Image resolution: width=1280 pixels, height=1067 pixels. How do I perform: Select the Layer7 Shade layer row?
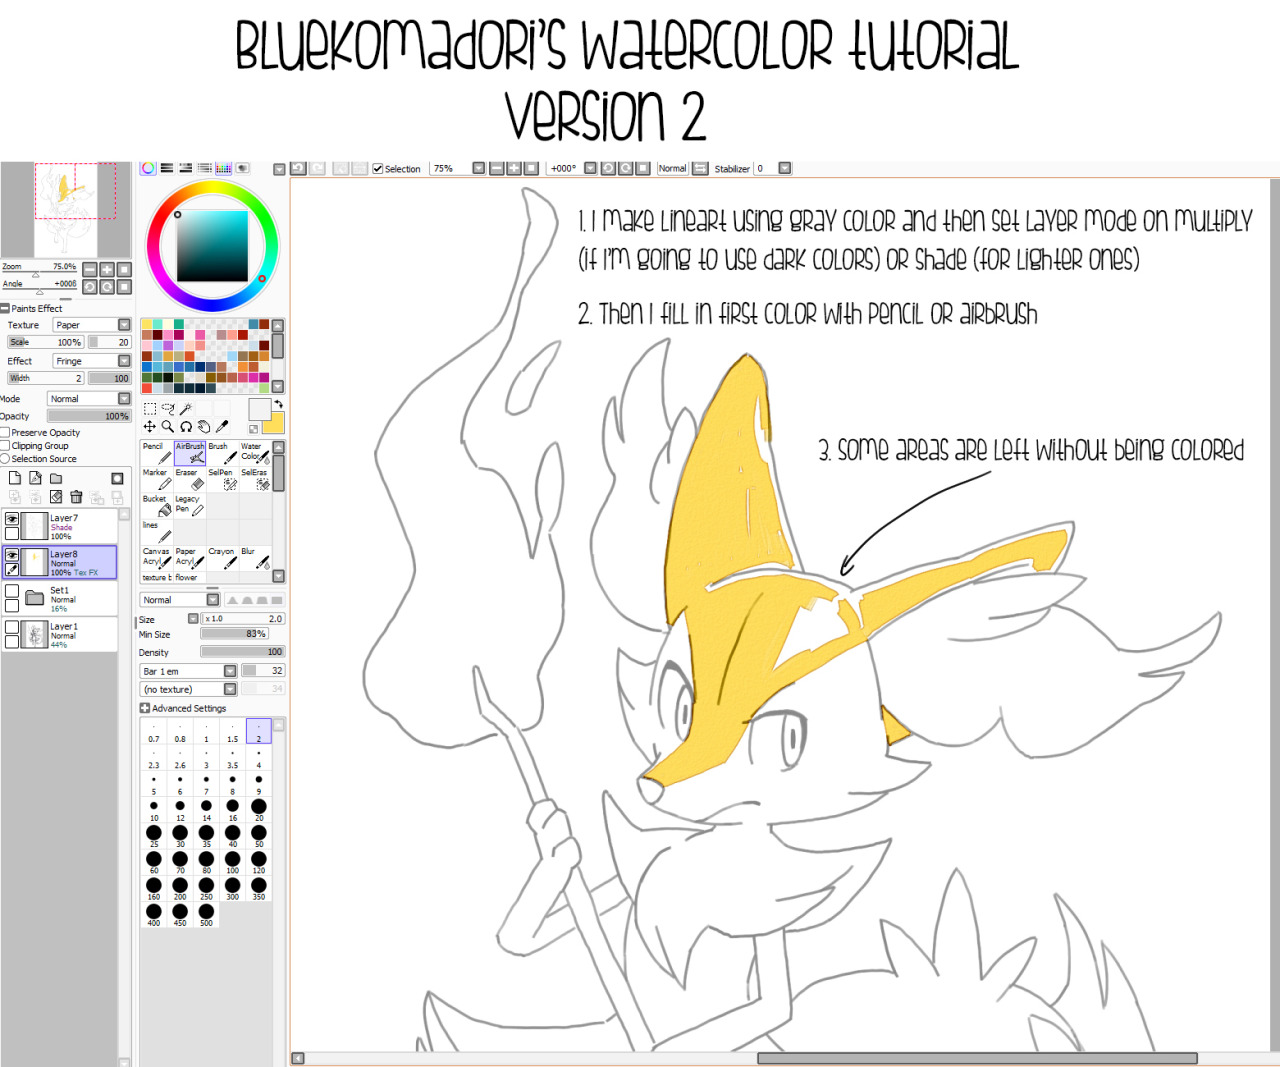coord(60,526)
